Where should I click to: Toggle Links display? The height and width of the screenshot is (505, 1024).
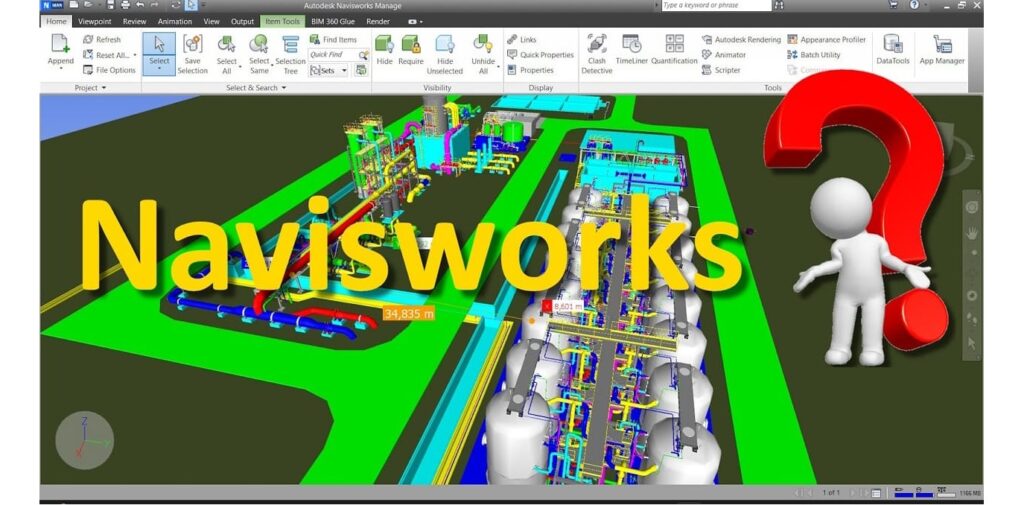pyautogui.click(x=522, y=40)
